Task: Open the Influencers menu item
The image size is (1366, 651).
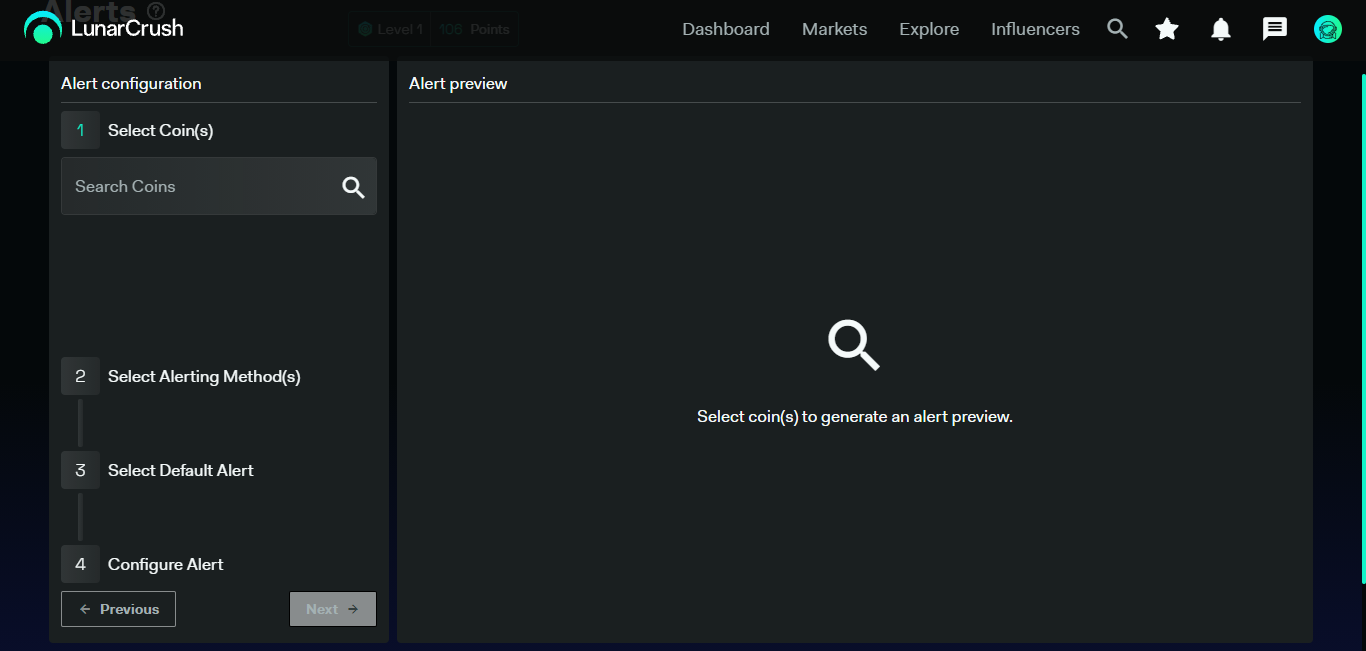Action: [x=1035, y=29]
